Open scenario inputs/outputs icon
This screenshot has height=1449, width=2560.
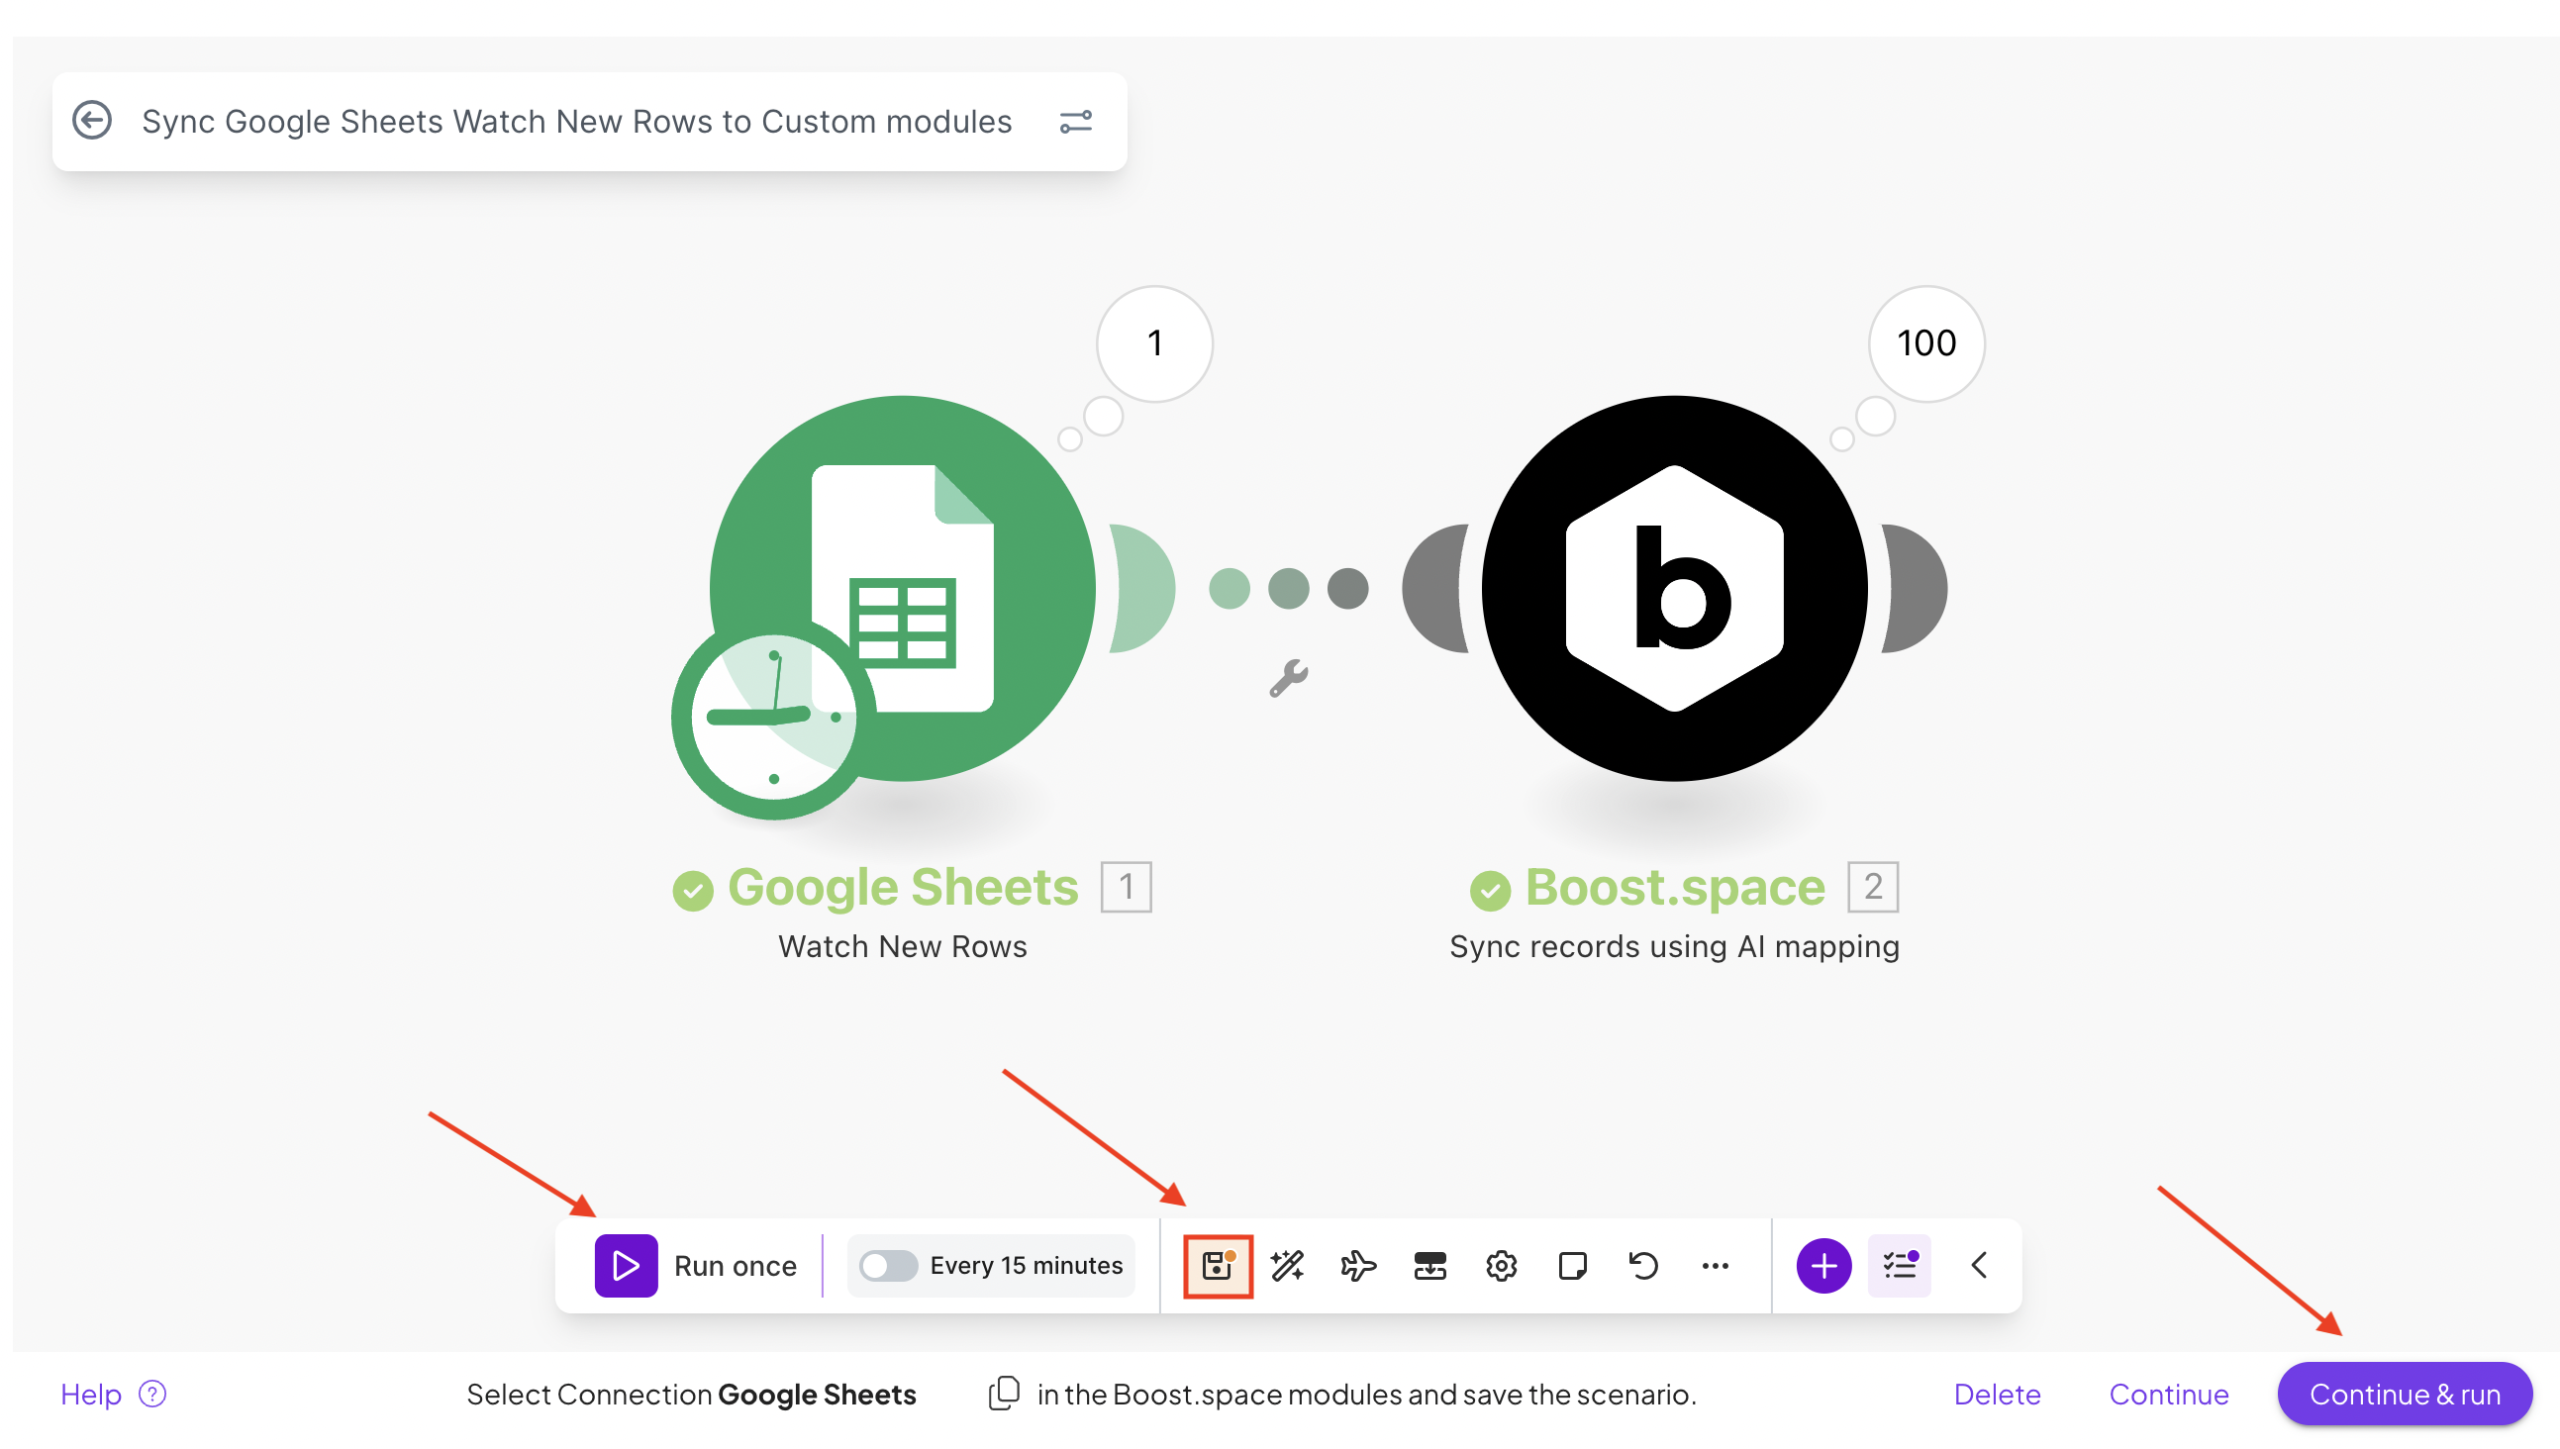pos(1430,1266)
